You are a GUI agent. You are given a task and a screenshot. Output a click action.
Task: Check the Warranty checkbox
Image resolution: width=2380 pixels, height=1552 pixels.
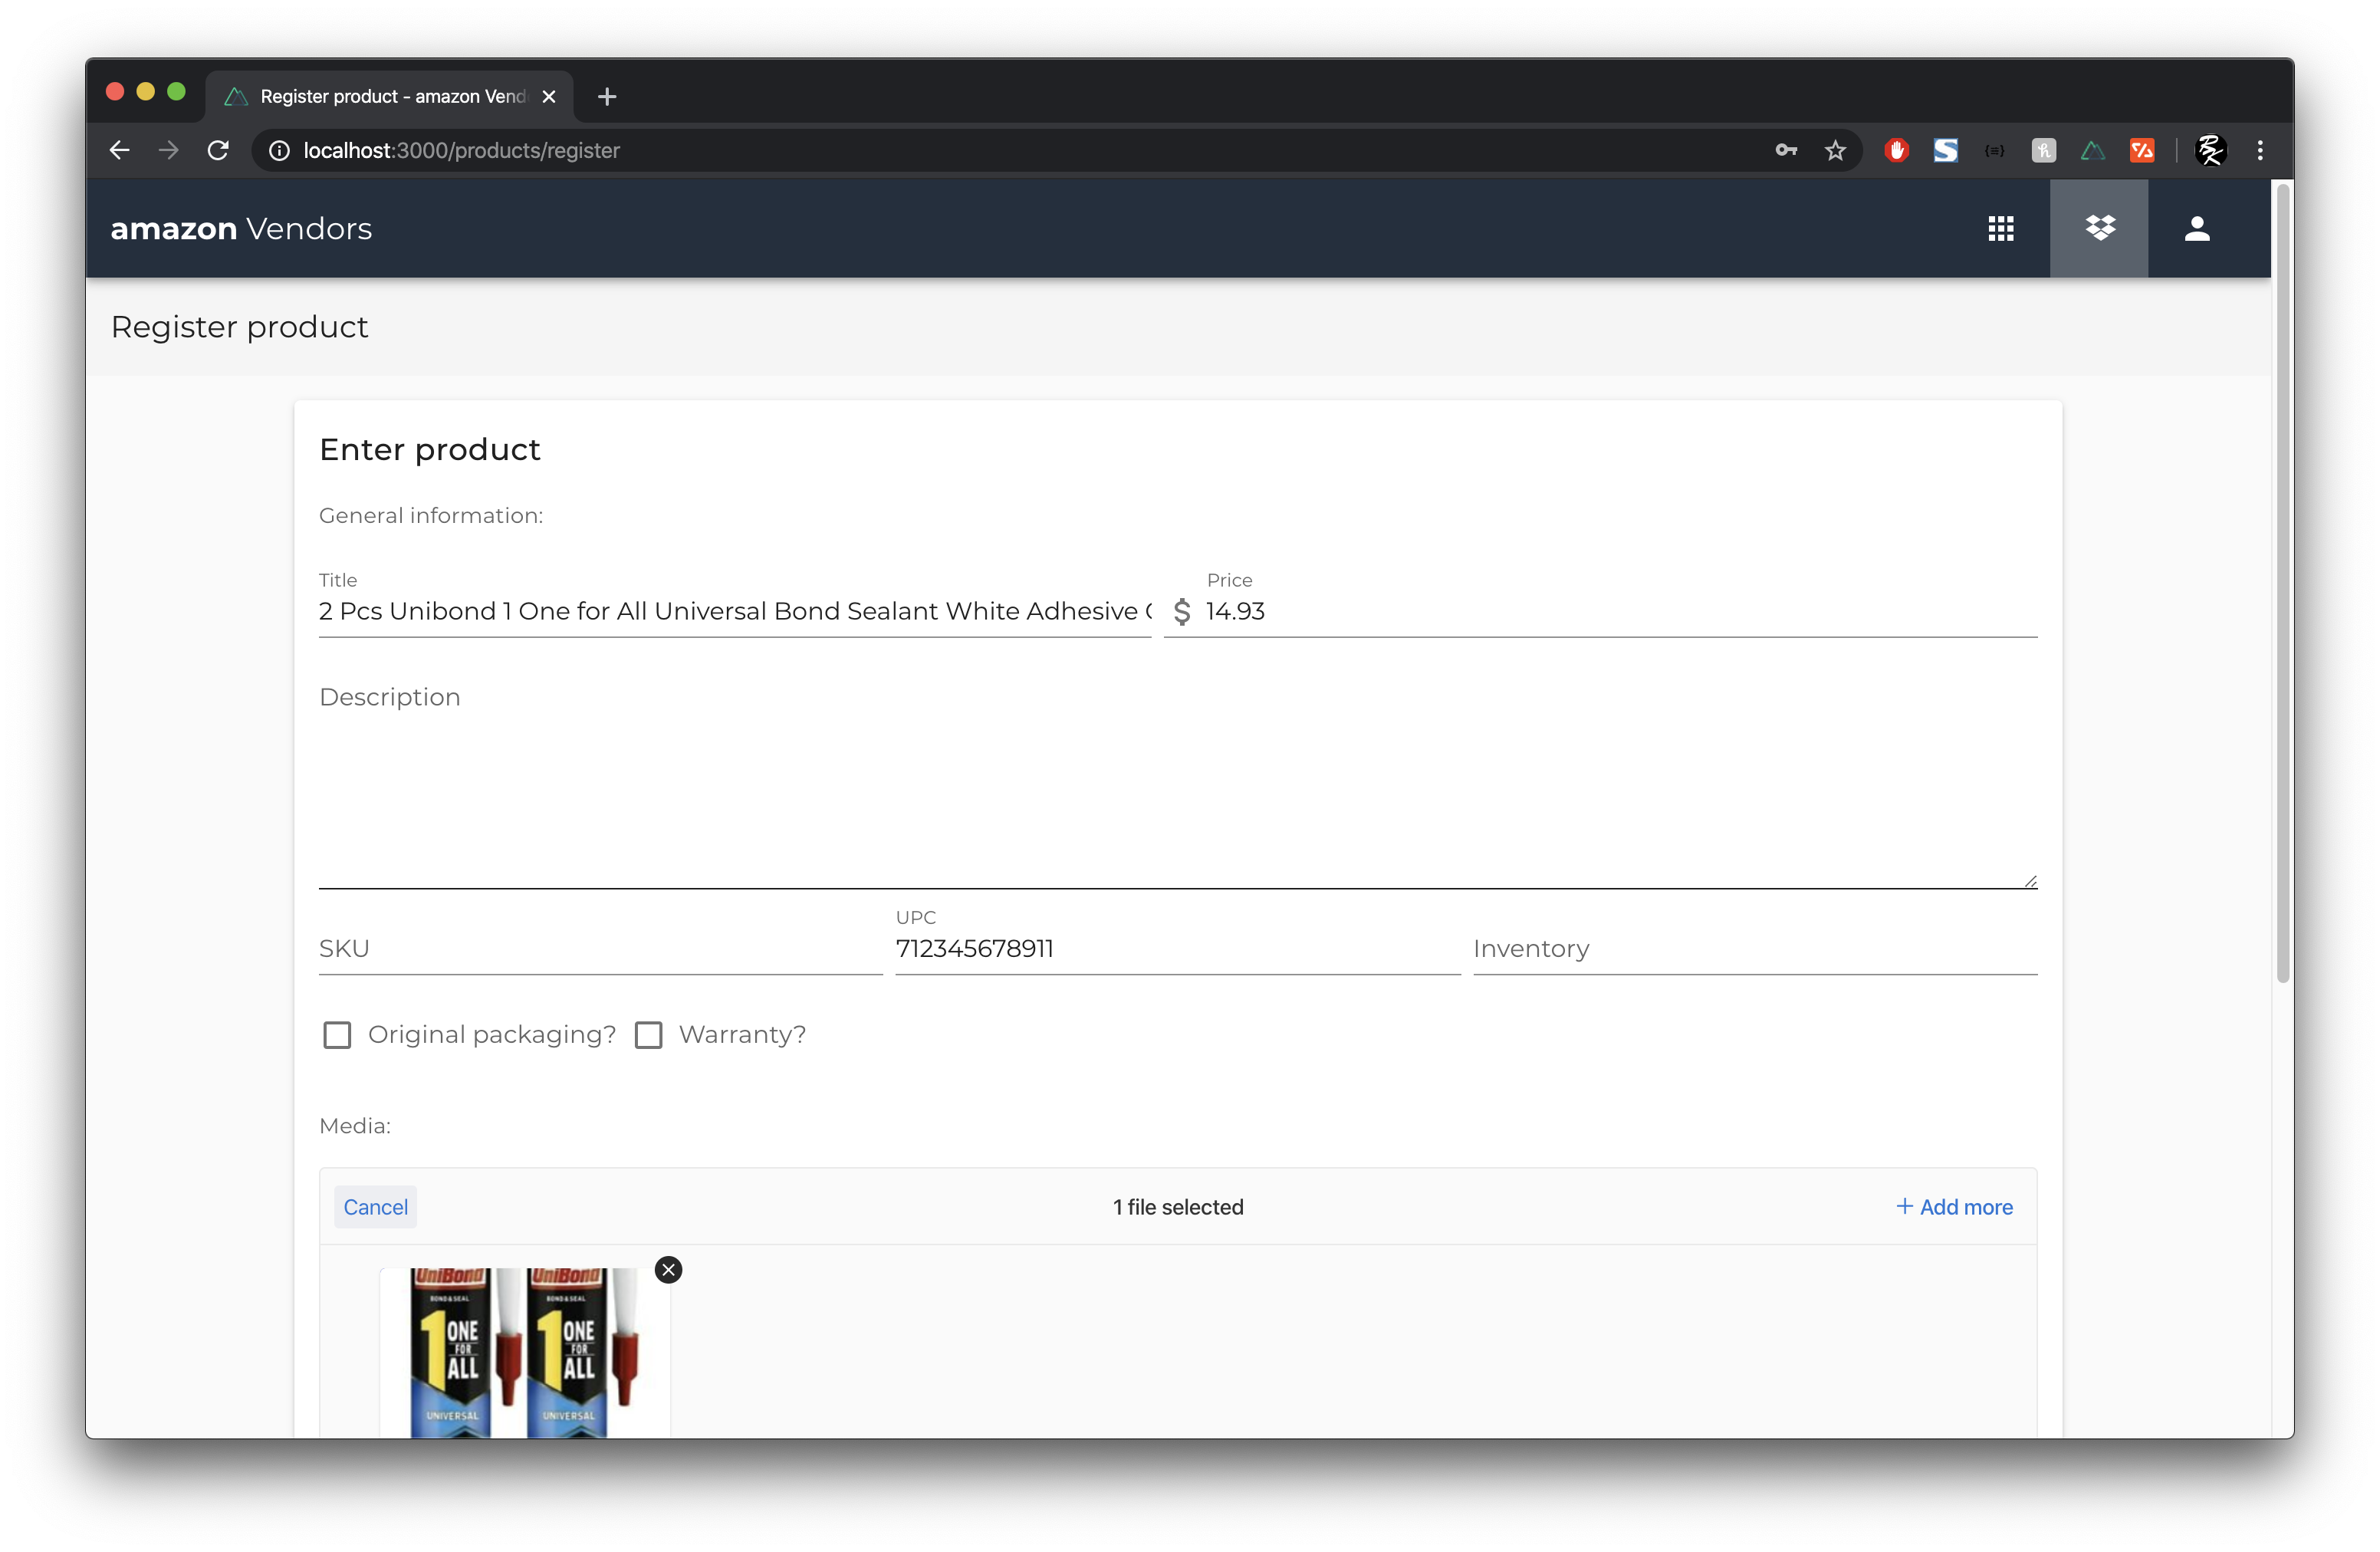649,1035
